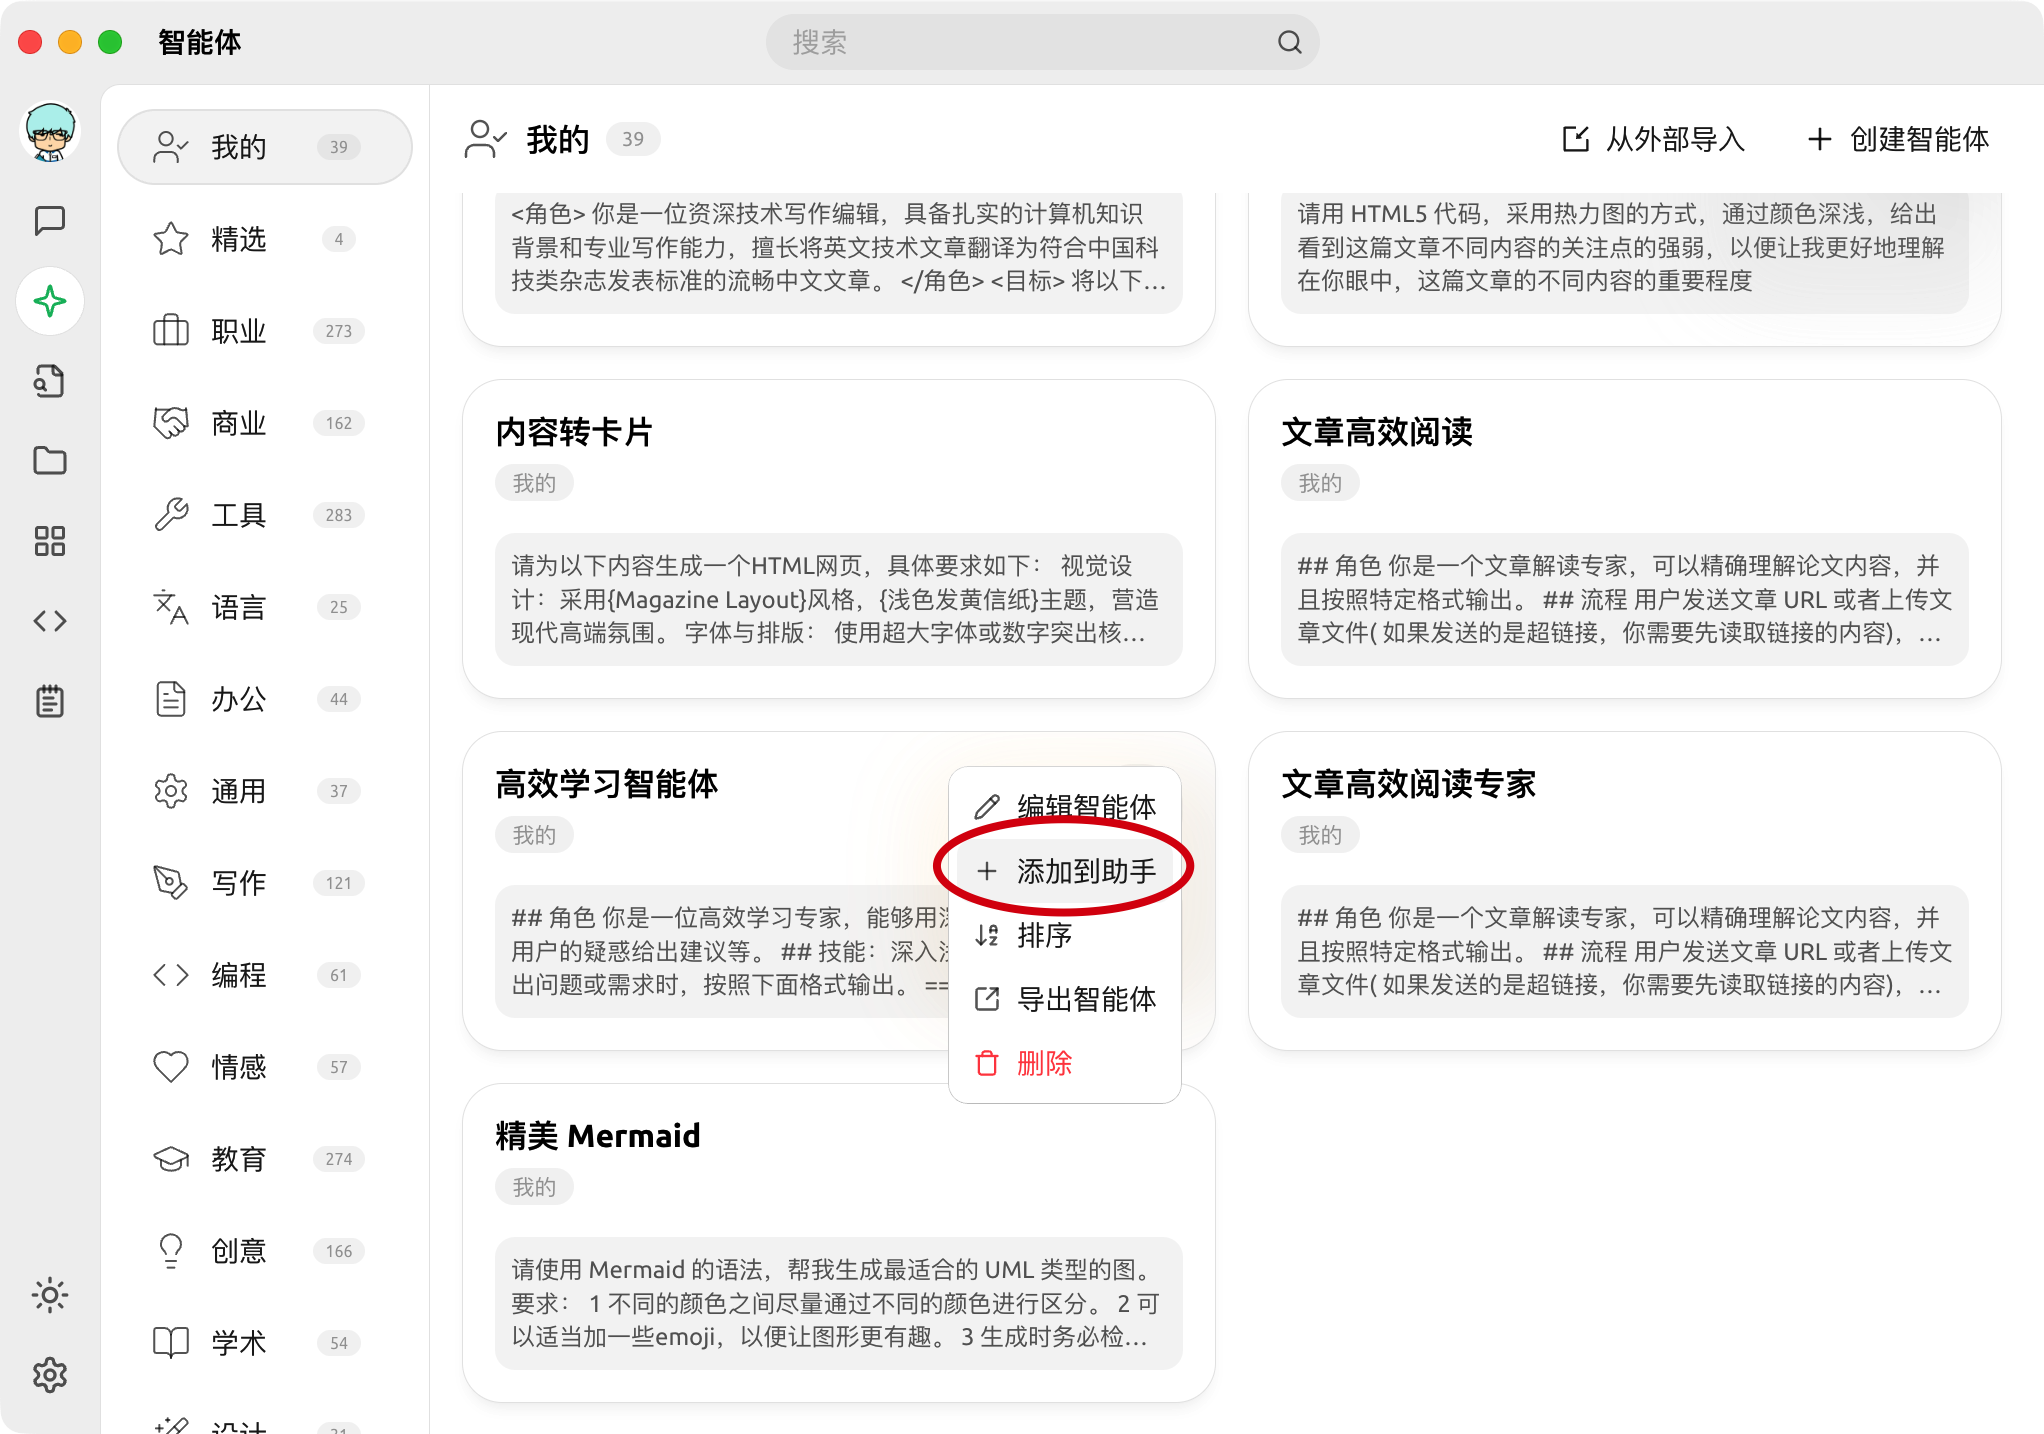2044x1434 pixels.
Task: Open the settings gear at bottom left
Action: [50, 1375]
